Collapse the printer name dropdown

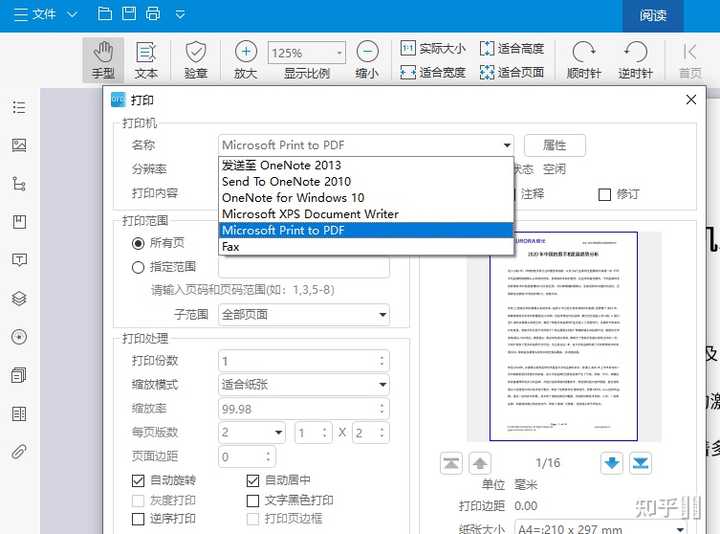[506, 145]
